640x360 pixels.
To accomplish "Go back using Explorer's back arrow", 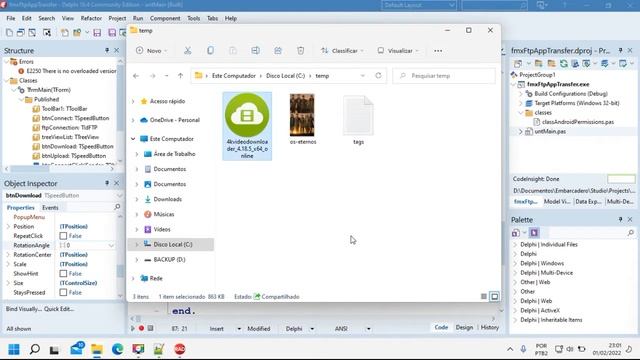I will tap(136, 76).
